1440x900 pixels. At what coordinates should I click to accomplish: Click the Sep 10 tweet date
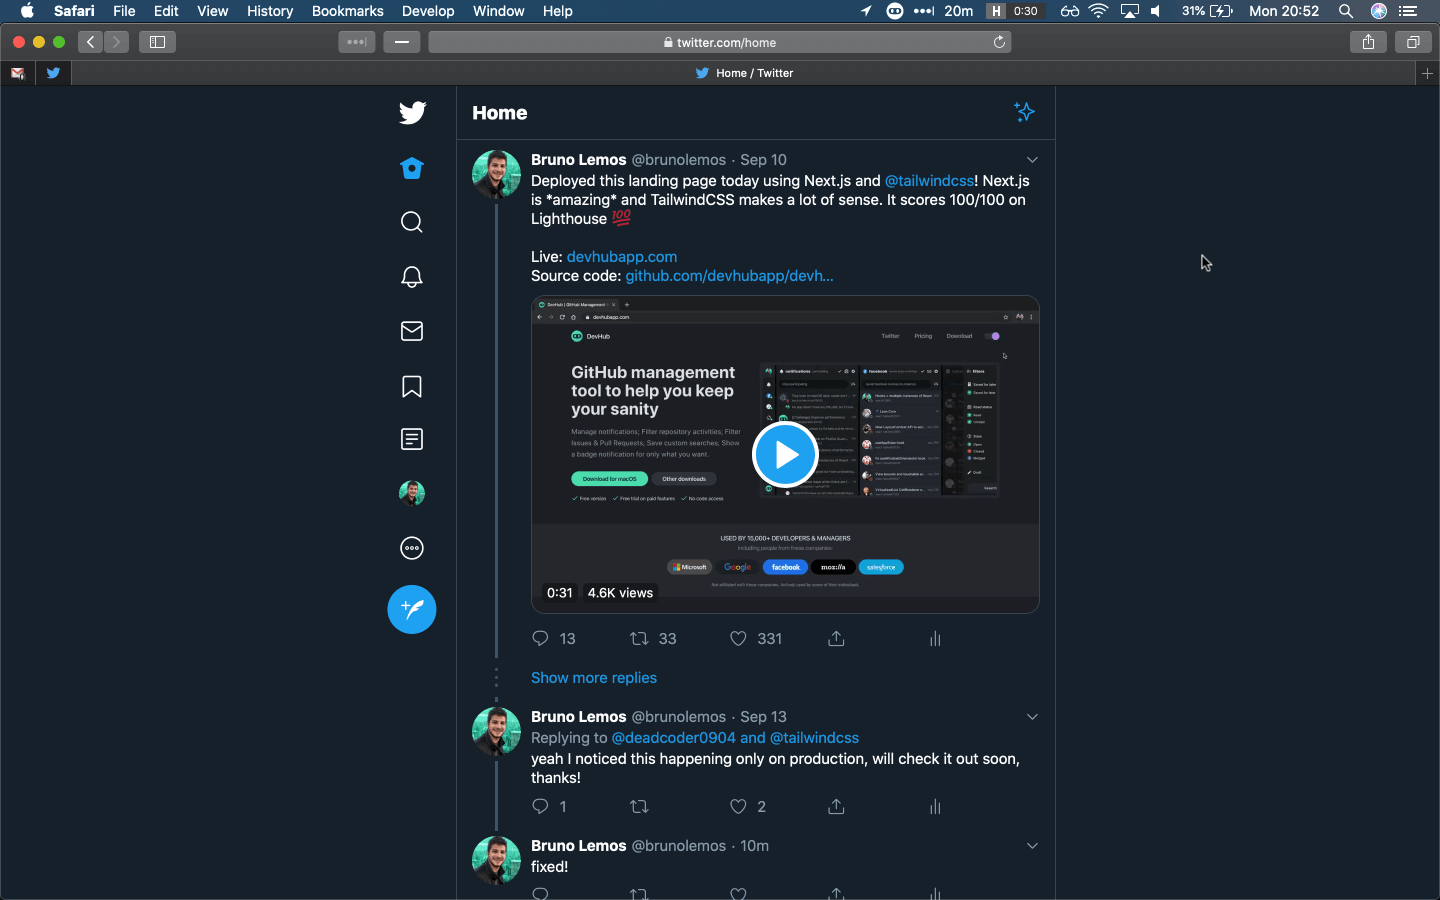point(763,160)
